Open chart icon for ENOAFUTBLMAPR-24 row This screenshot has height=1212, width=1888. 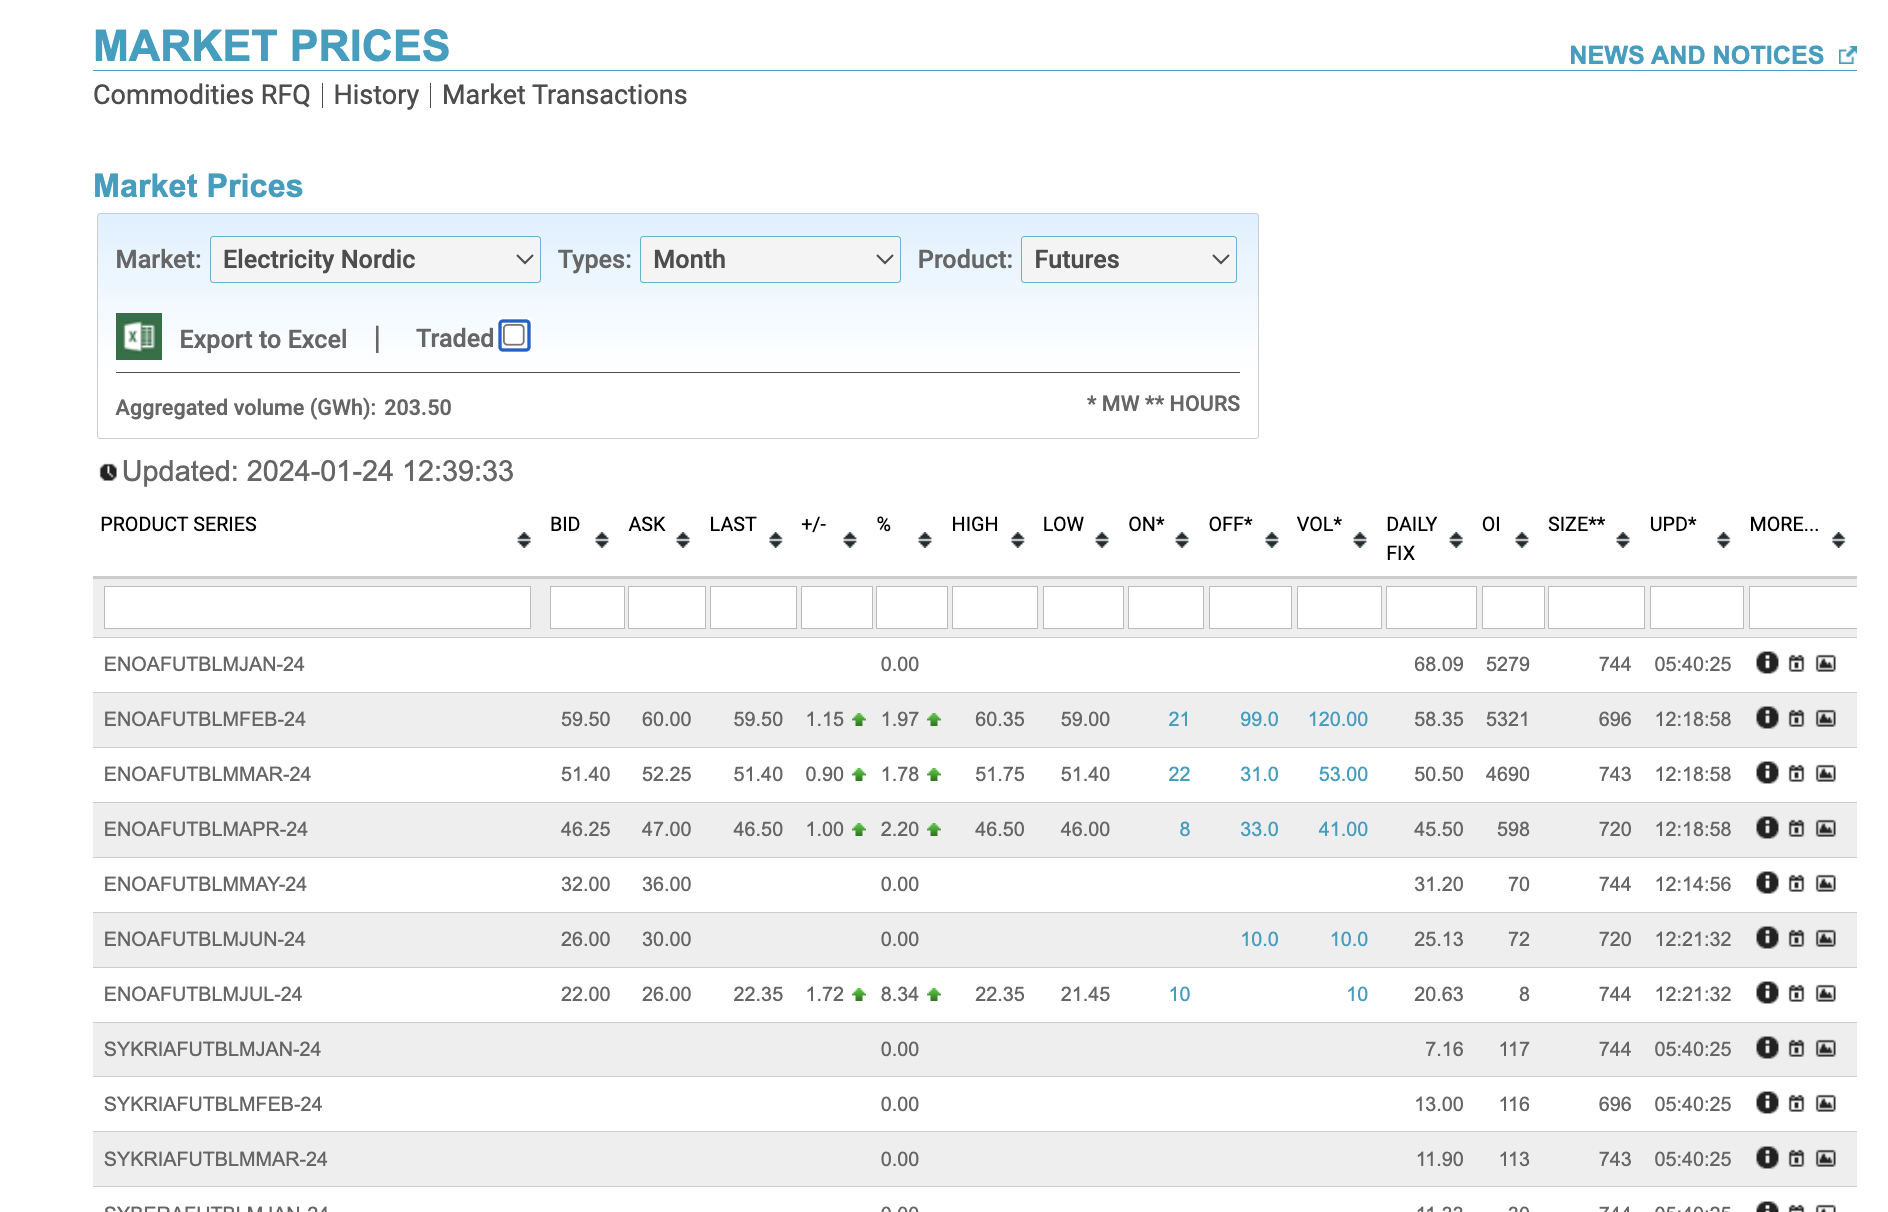click(1825, 829)
